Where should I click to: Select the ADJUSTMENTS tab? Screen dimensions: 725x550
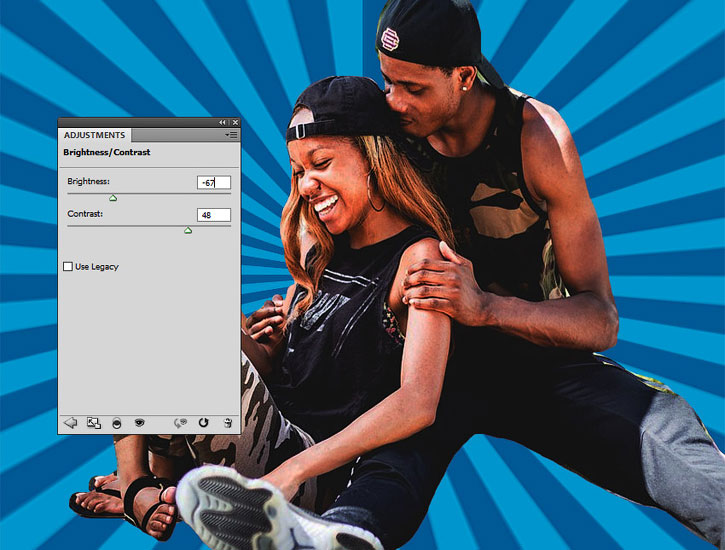[x=95, y=135]
